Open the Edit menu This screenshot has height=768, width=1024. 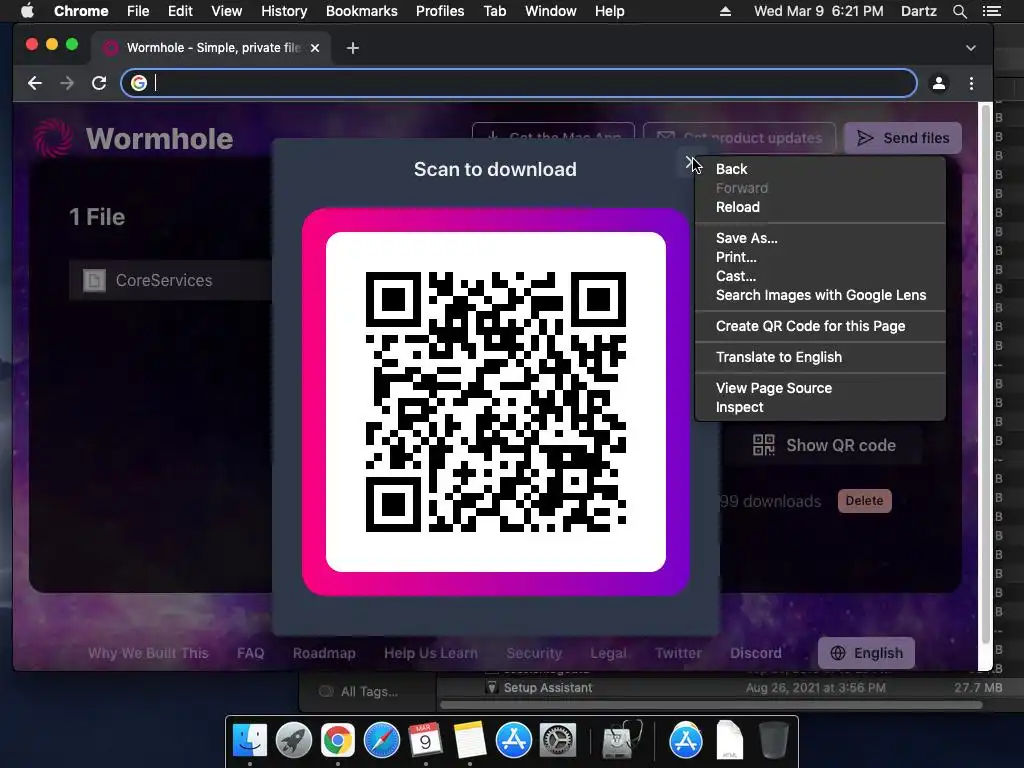click(180, 11)
